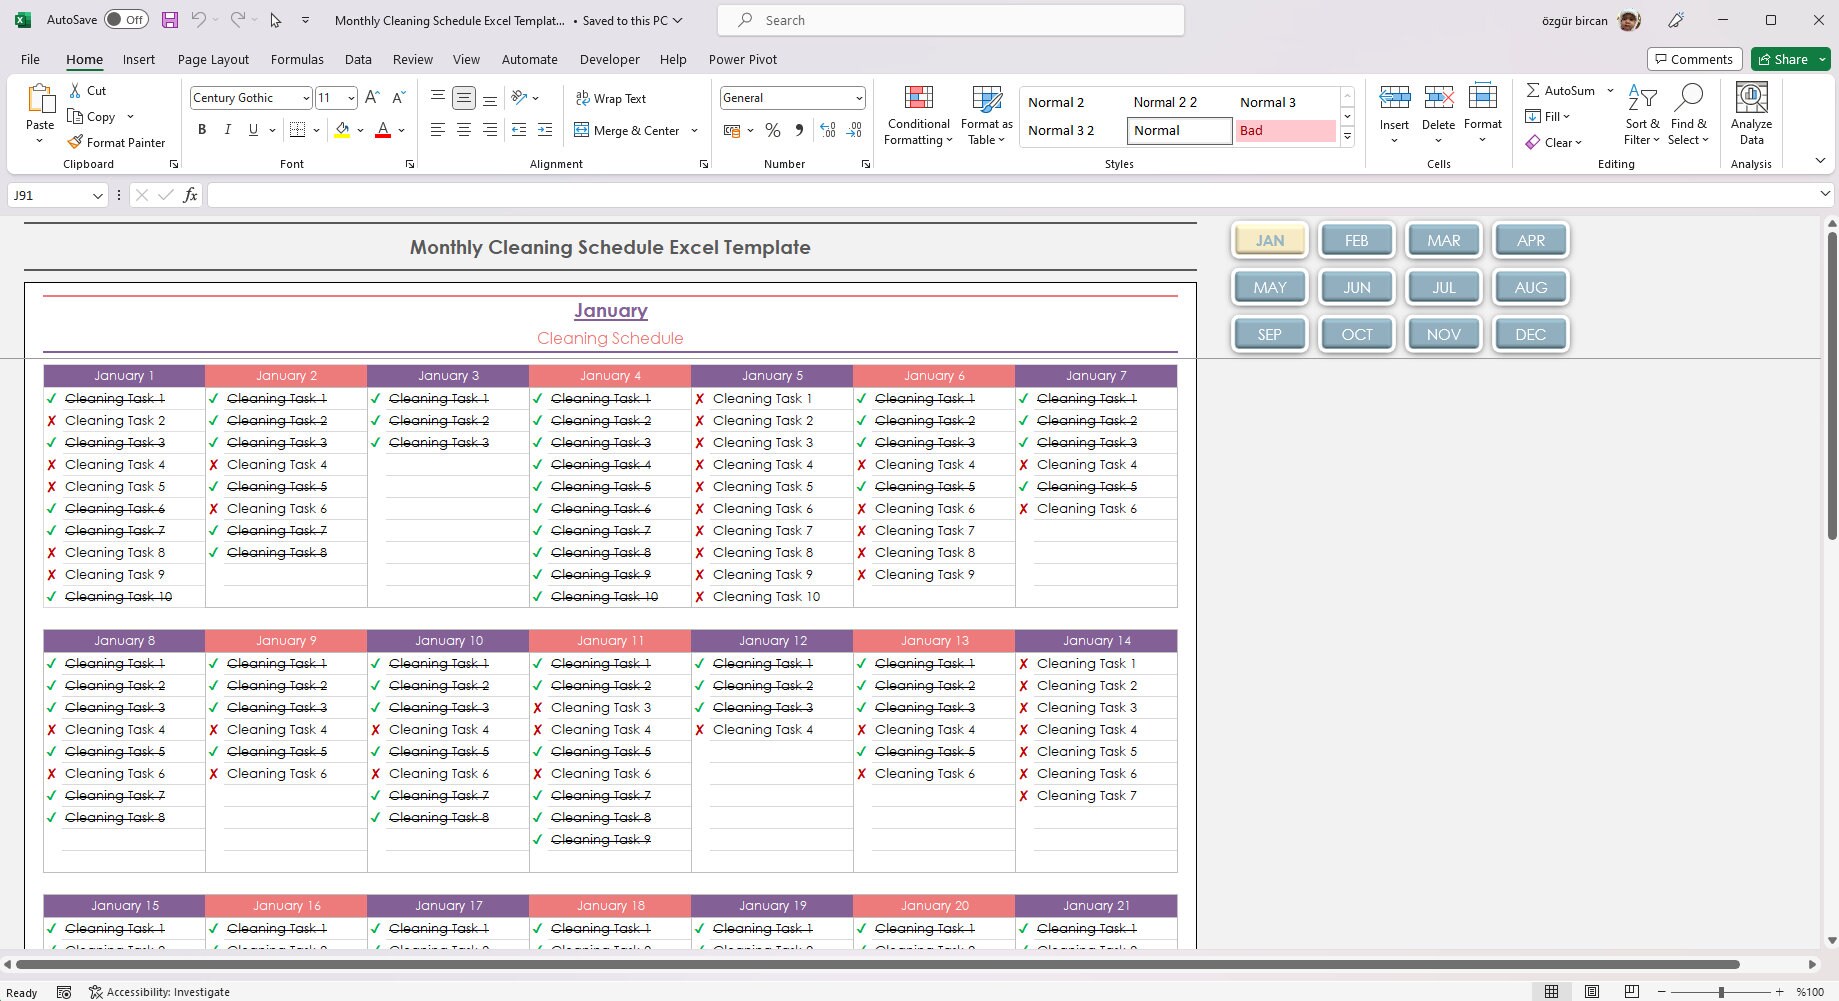Switch to Page Layout view in status bar

coord(1591,992)
